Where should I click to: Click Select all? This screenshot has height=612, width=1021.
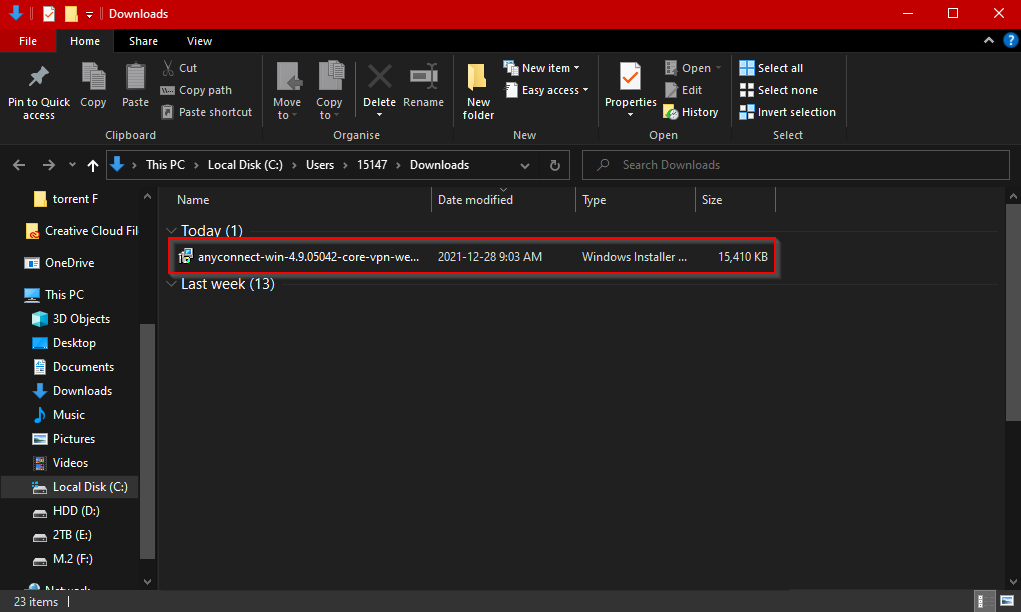pos(771,68)
